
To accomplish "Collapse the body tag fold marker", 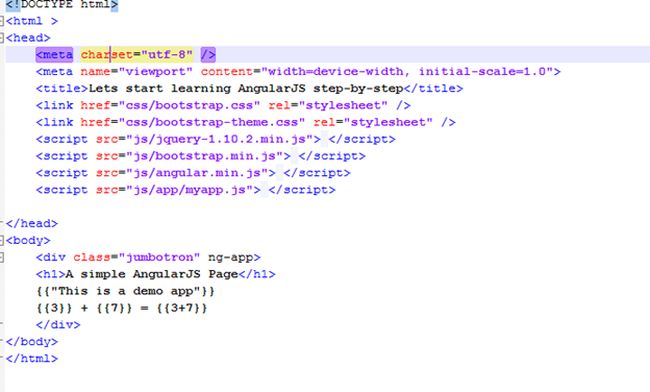I will pos(2,240).
